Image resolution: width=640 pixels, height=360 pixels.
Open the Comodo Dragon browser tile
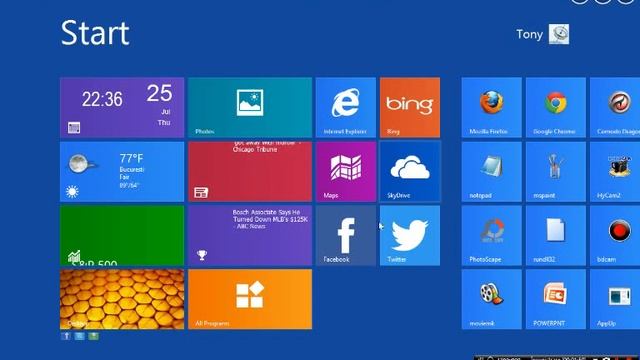click(x=615, y=107)
